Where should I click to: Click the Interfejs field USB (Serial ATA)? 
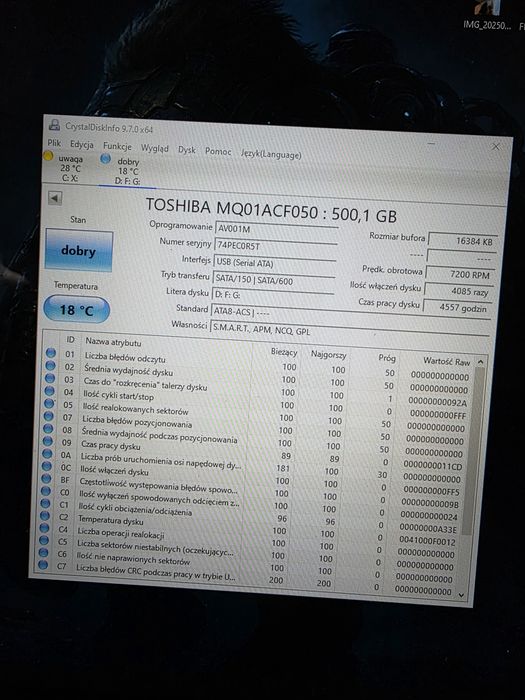tap(274, 263)
